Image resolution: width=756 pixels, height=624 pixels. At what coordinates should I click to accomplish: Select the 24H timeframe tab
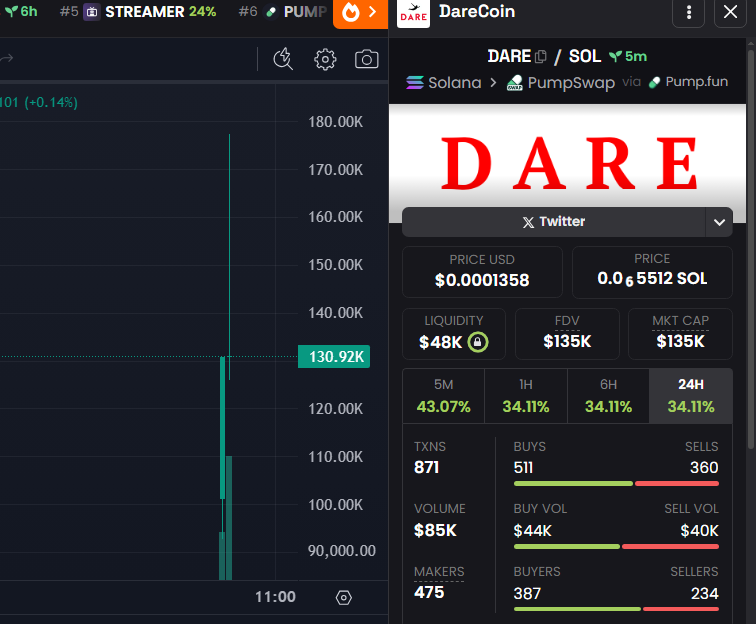(691, 396)
